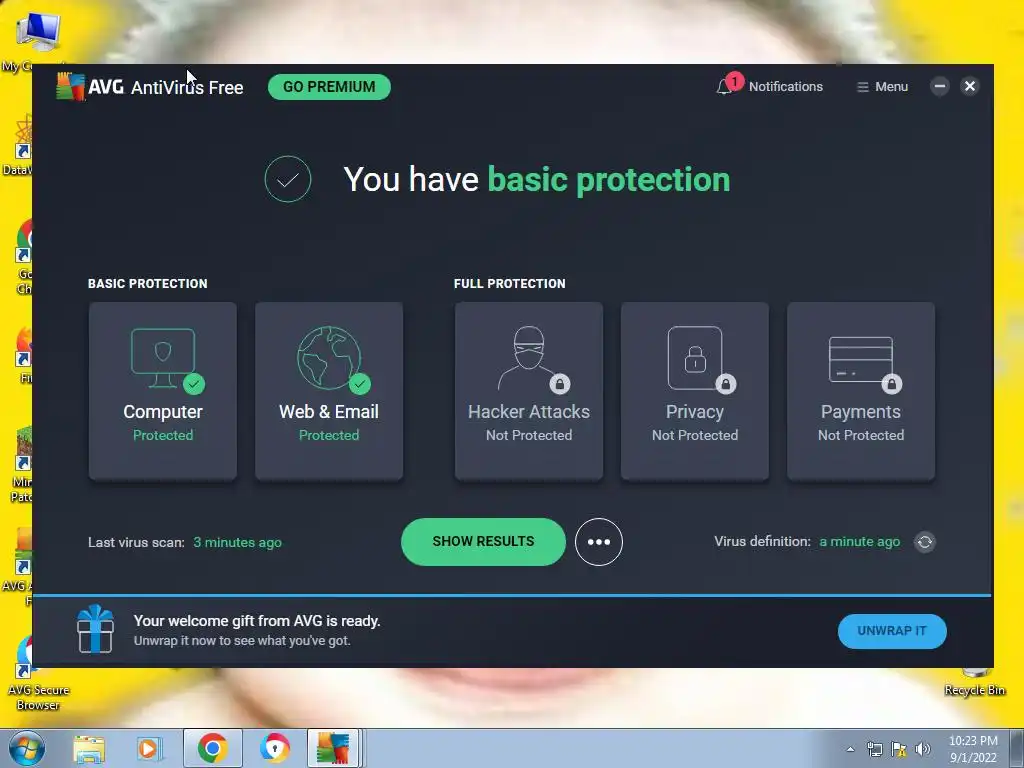This screenshot has height=768, width=1024.
Task: Click the volume speaker tray icon
Action: click(x=923, y=749)
